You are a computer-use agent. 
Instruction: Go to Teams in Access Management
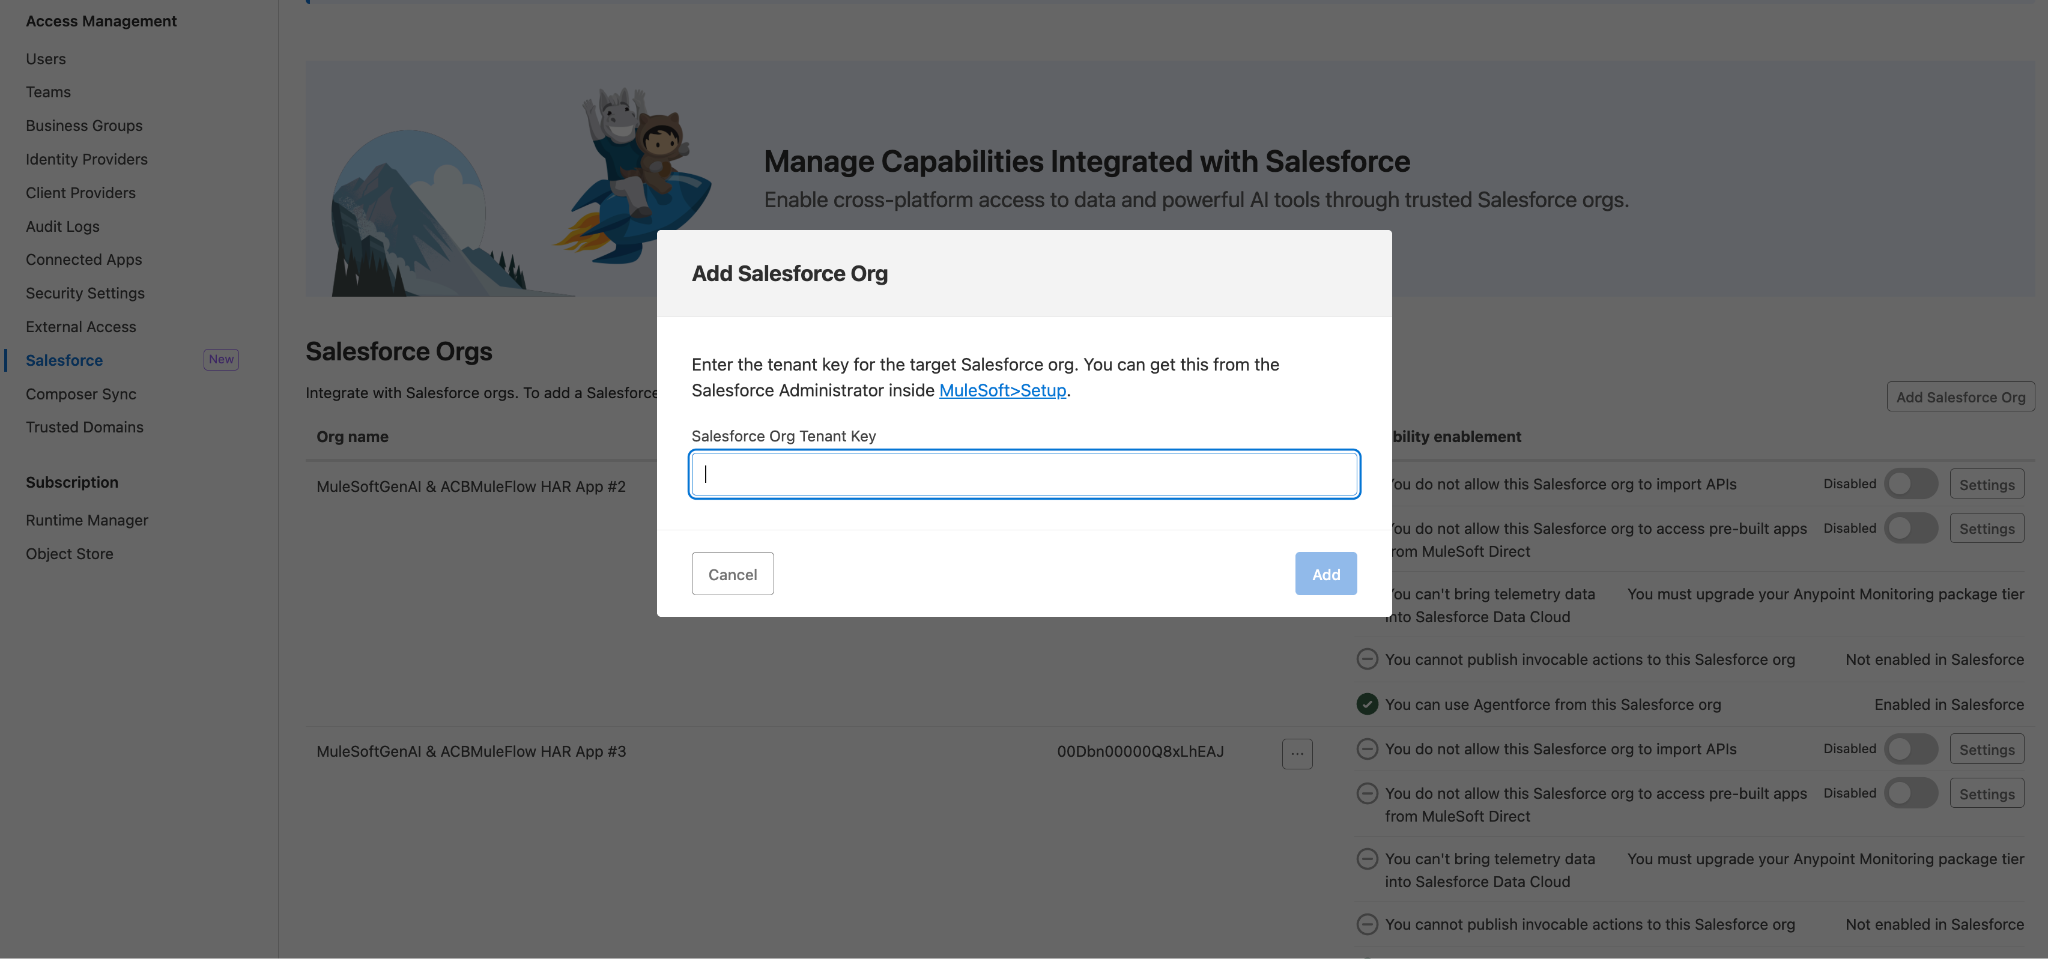[48, 92]
